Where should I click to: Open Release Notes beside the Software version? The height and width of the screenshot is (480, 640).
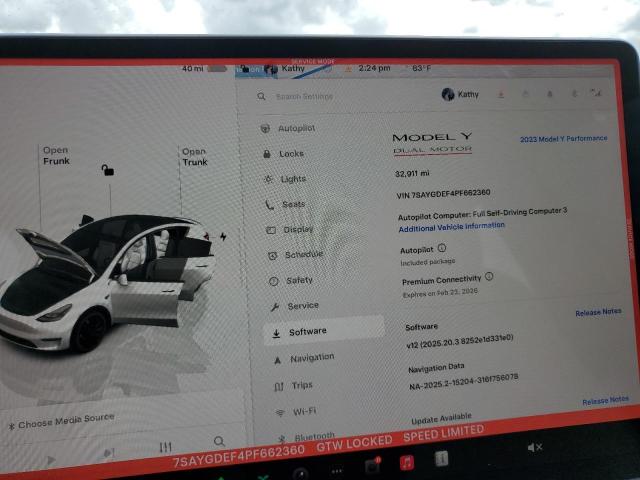(x=598, y=312)
